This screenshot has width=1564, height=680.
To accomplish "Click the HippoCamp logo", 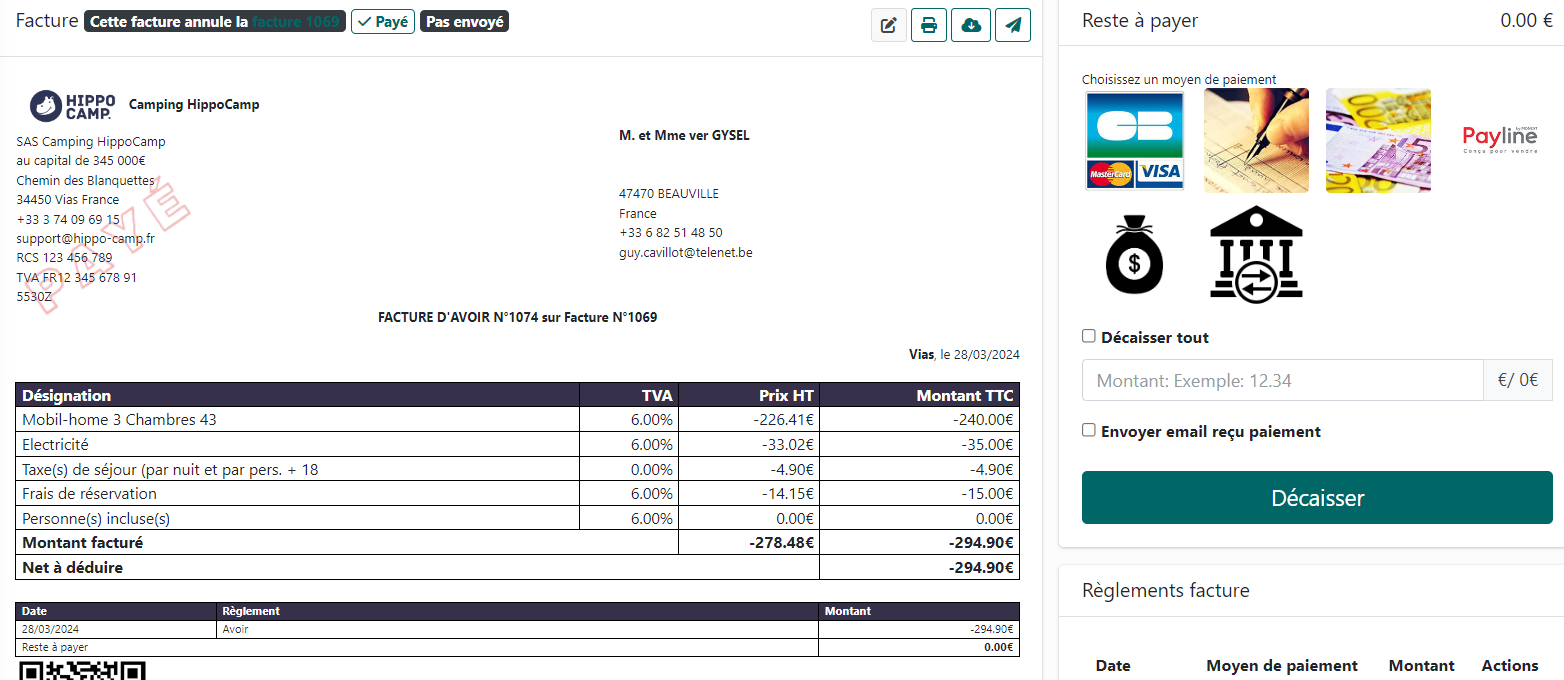I will 73,105.
